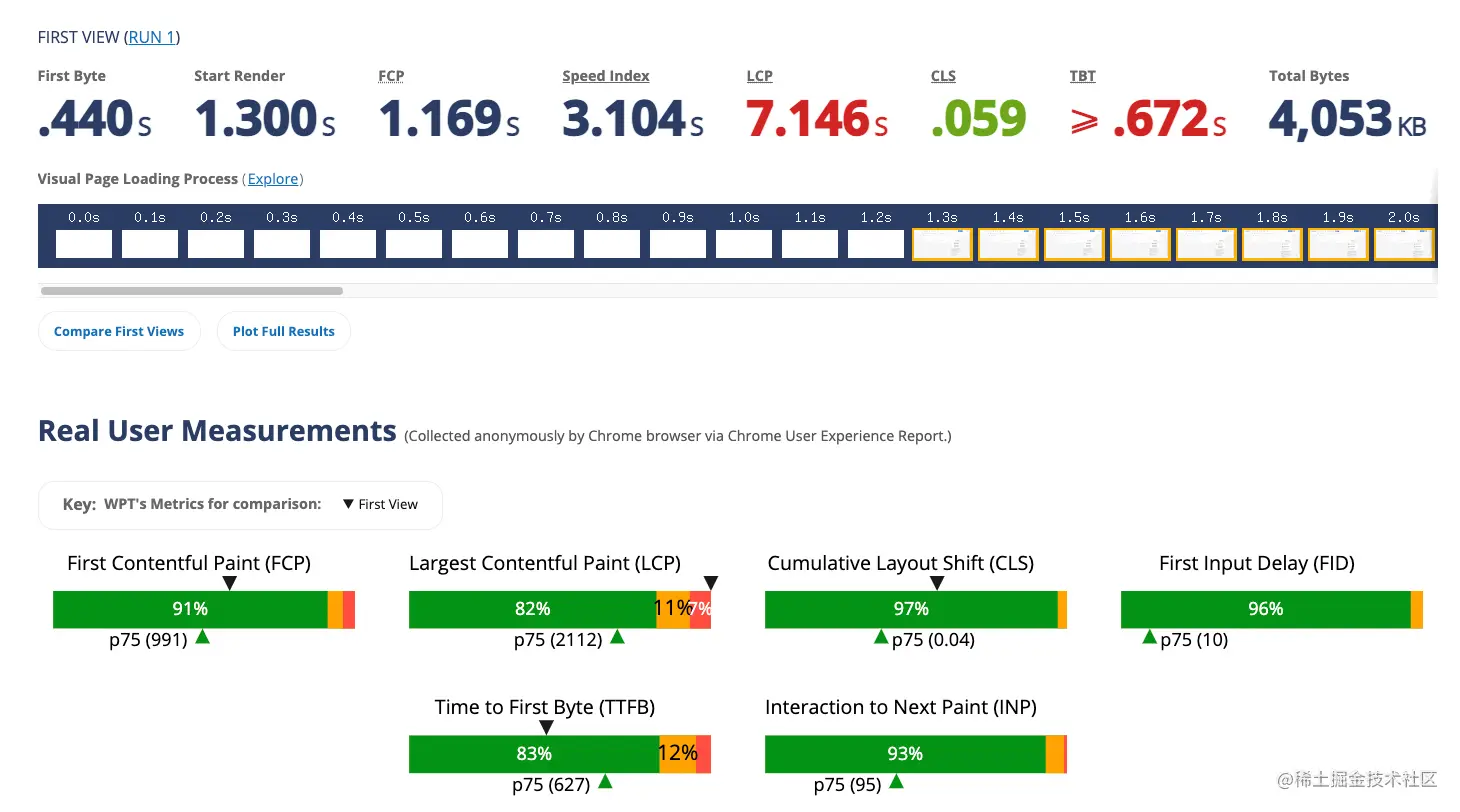Click the 7.146 s LCP value
The width and height of the screenshot is (1460, 812).
click(817, 119)
